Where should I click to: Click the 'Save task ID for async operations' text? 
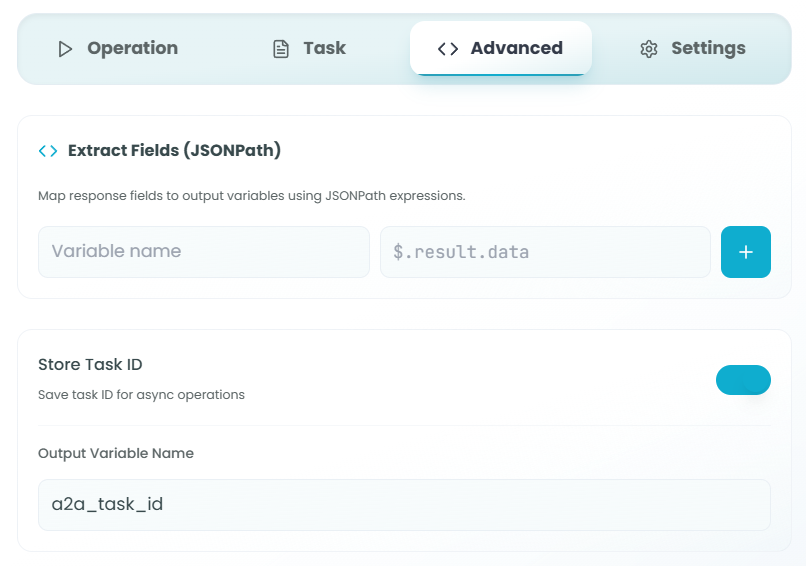click(x=141, y=395)
